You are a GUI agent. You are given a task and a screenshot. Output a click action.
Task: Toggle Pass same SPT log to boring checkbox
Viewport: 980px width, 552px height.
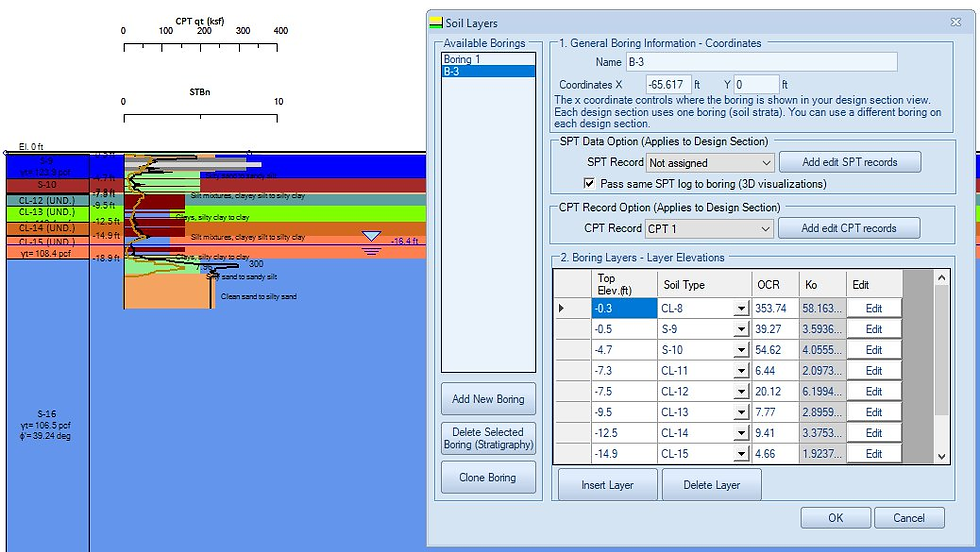tap(589, 183)
